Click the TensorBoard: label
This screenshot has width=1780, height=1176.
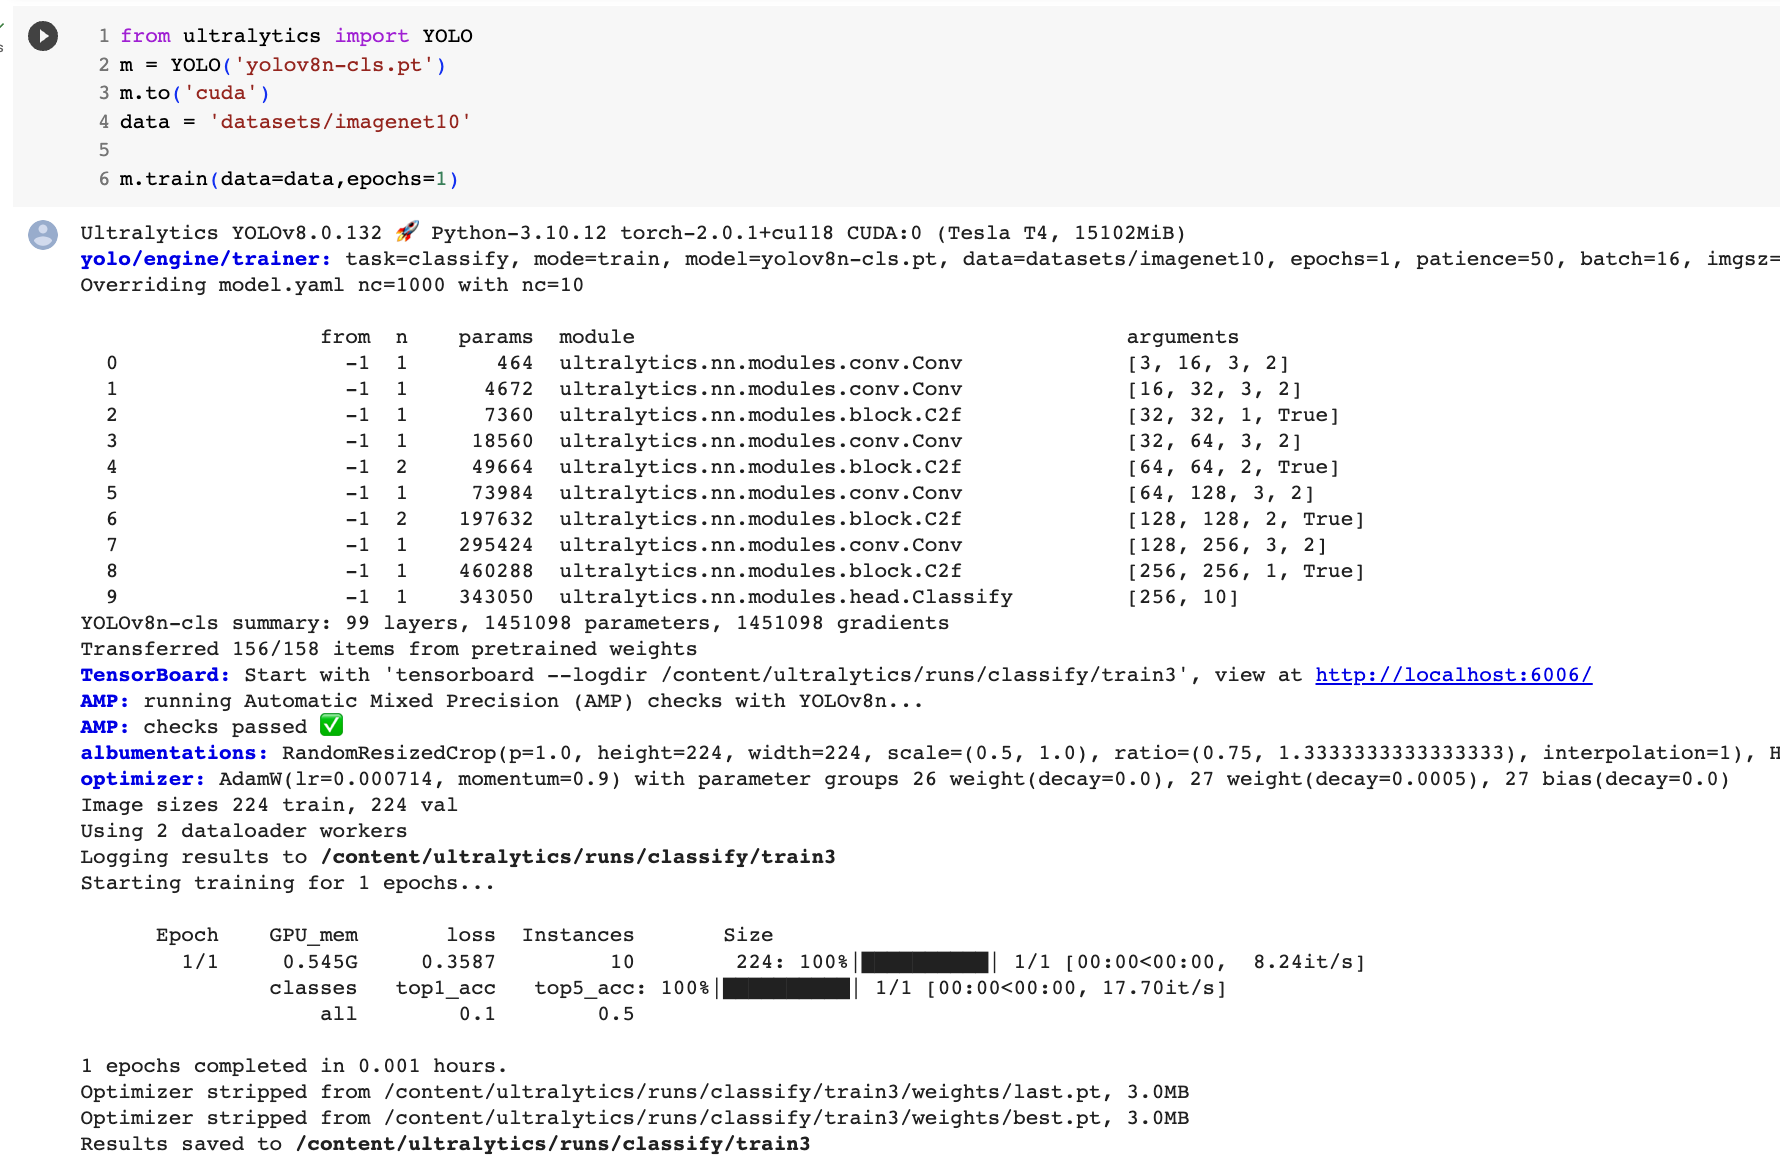[x=155, y=675]
